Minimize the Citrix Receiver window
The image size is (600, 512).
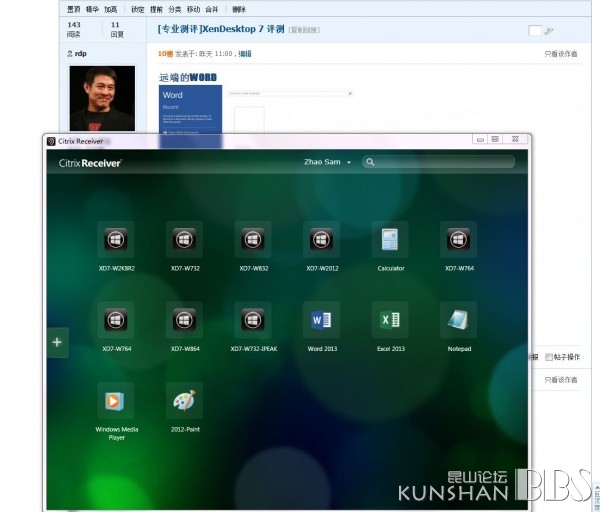480,139
